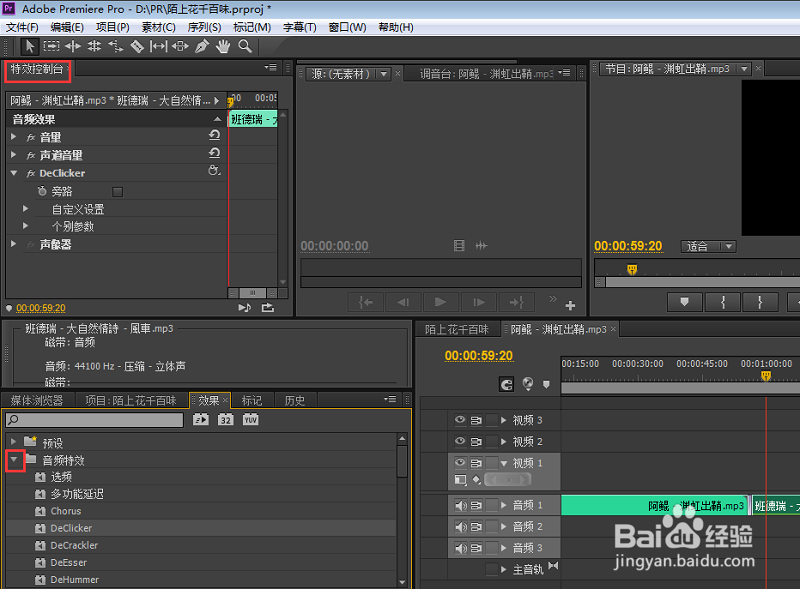Mute the 音频 3 track speaker

click(x=461, y=548)
